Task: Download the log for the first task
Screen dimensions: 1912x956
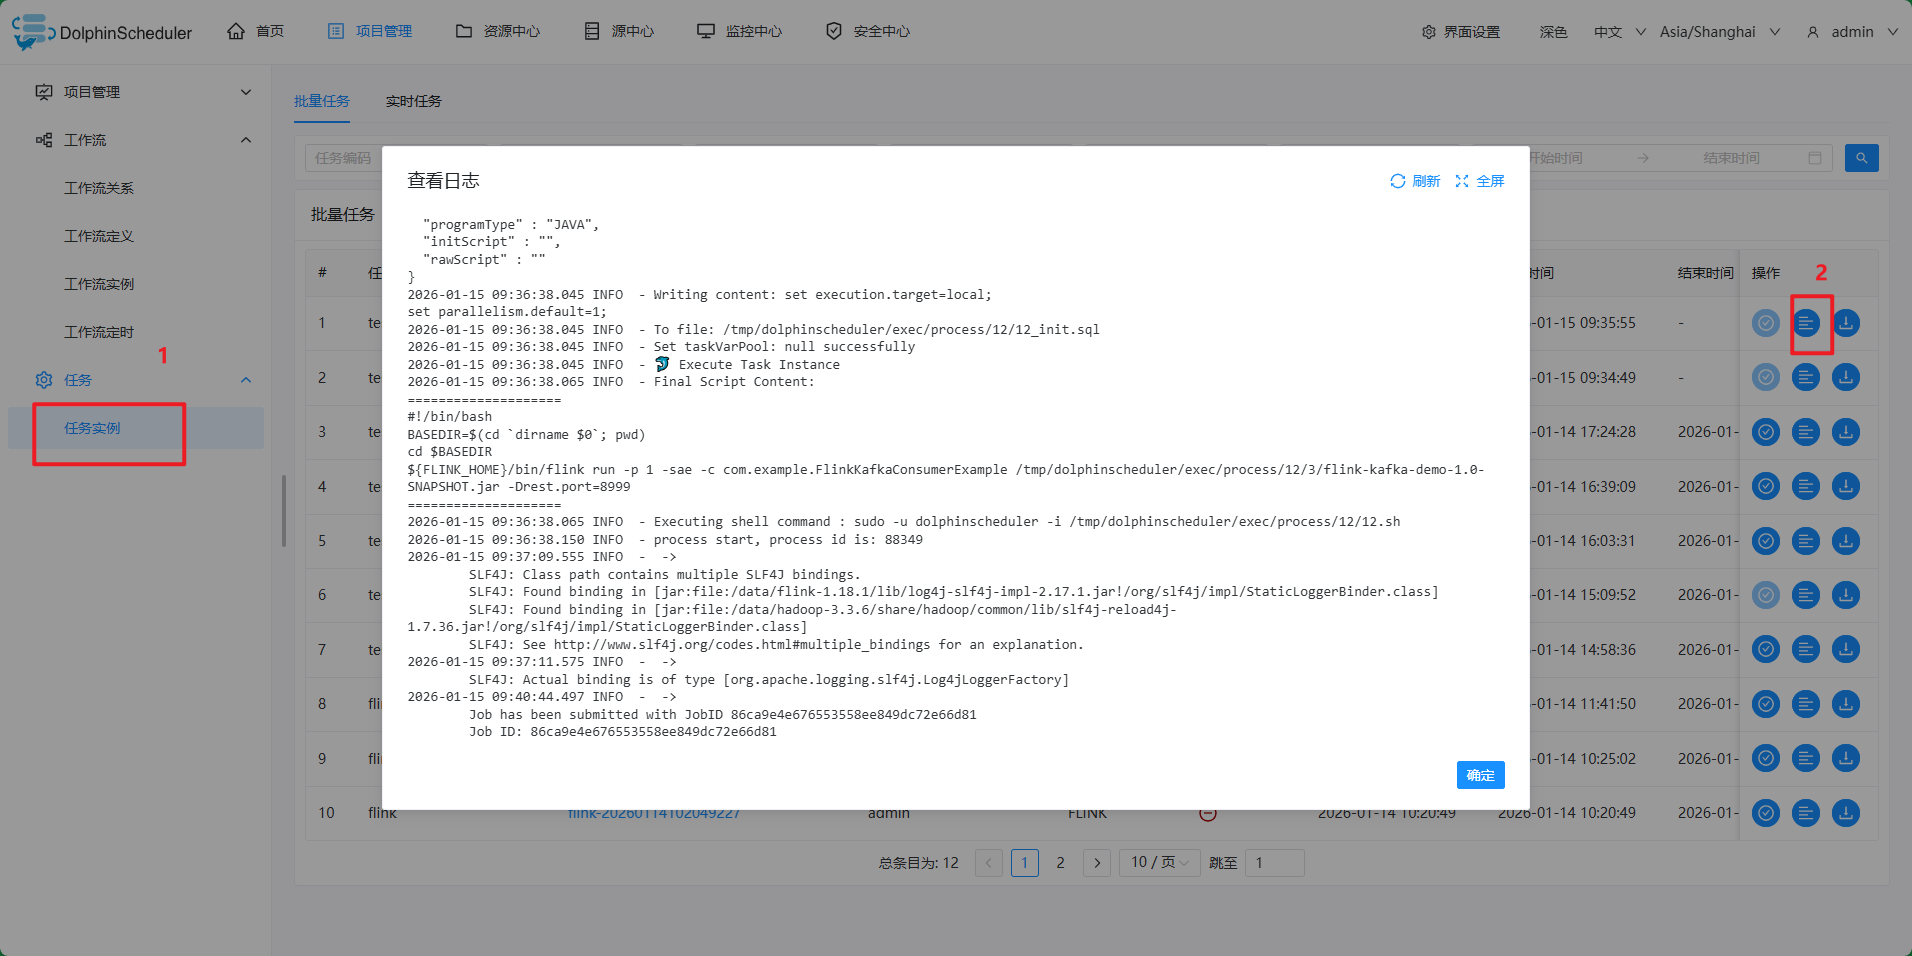Action: click(x=1845, y=323)
